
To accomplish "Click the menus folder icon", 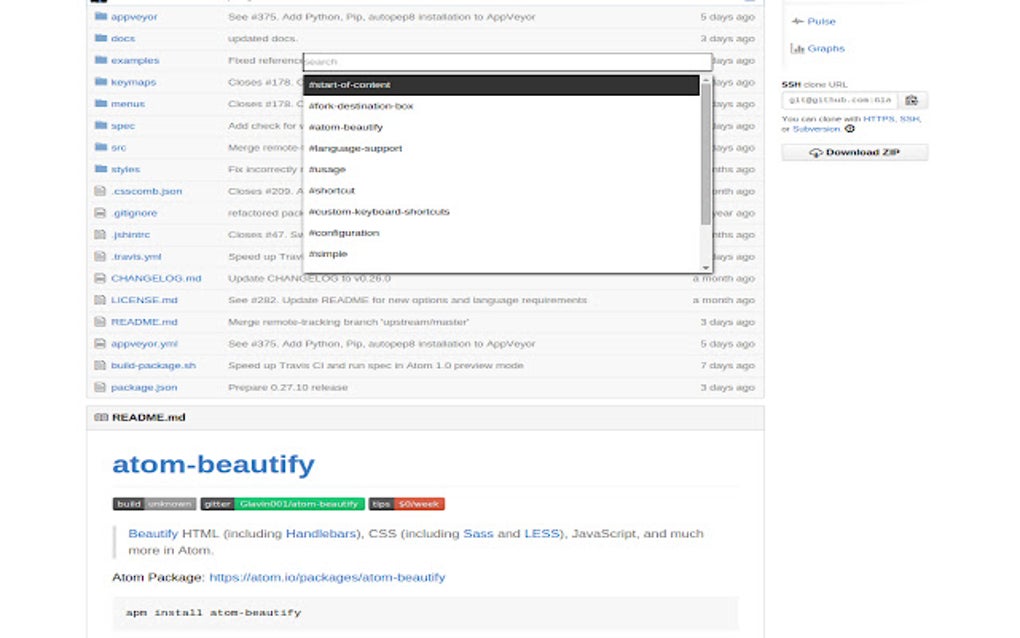I will [101, 103].
